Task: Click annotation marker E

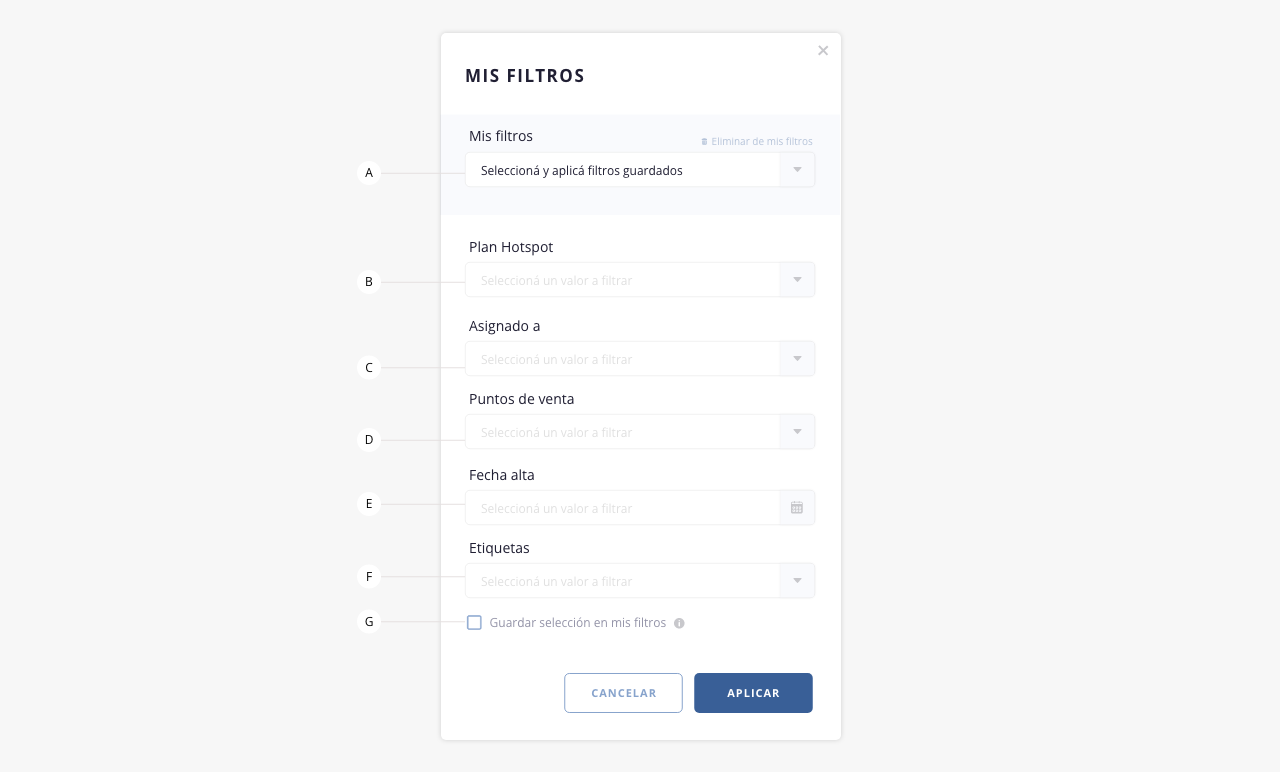Action: [x=369, y=504]
